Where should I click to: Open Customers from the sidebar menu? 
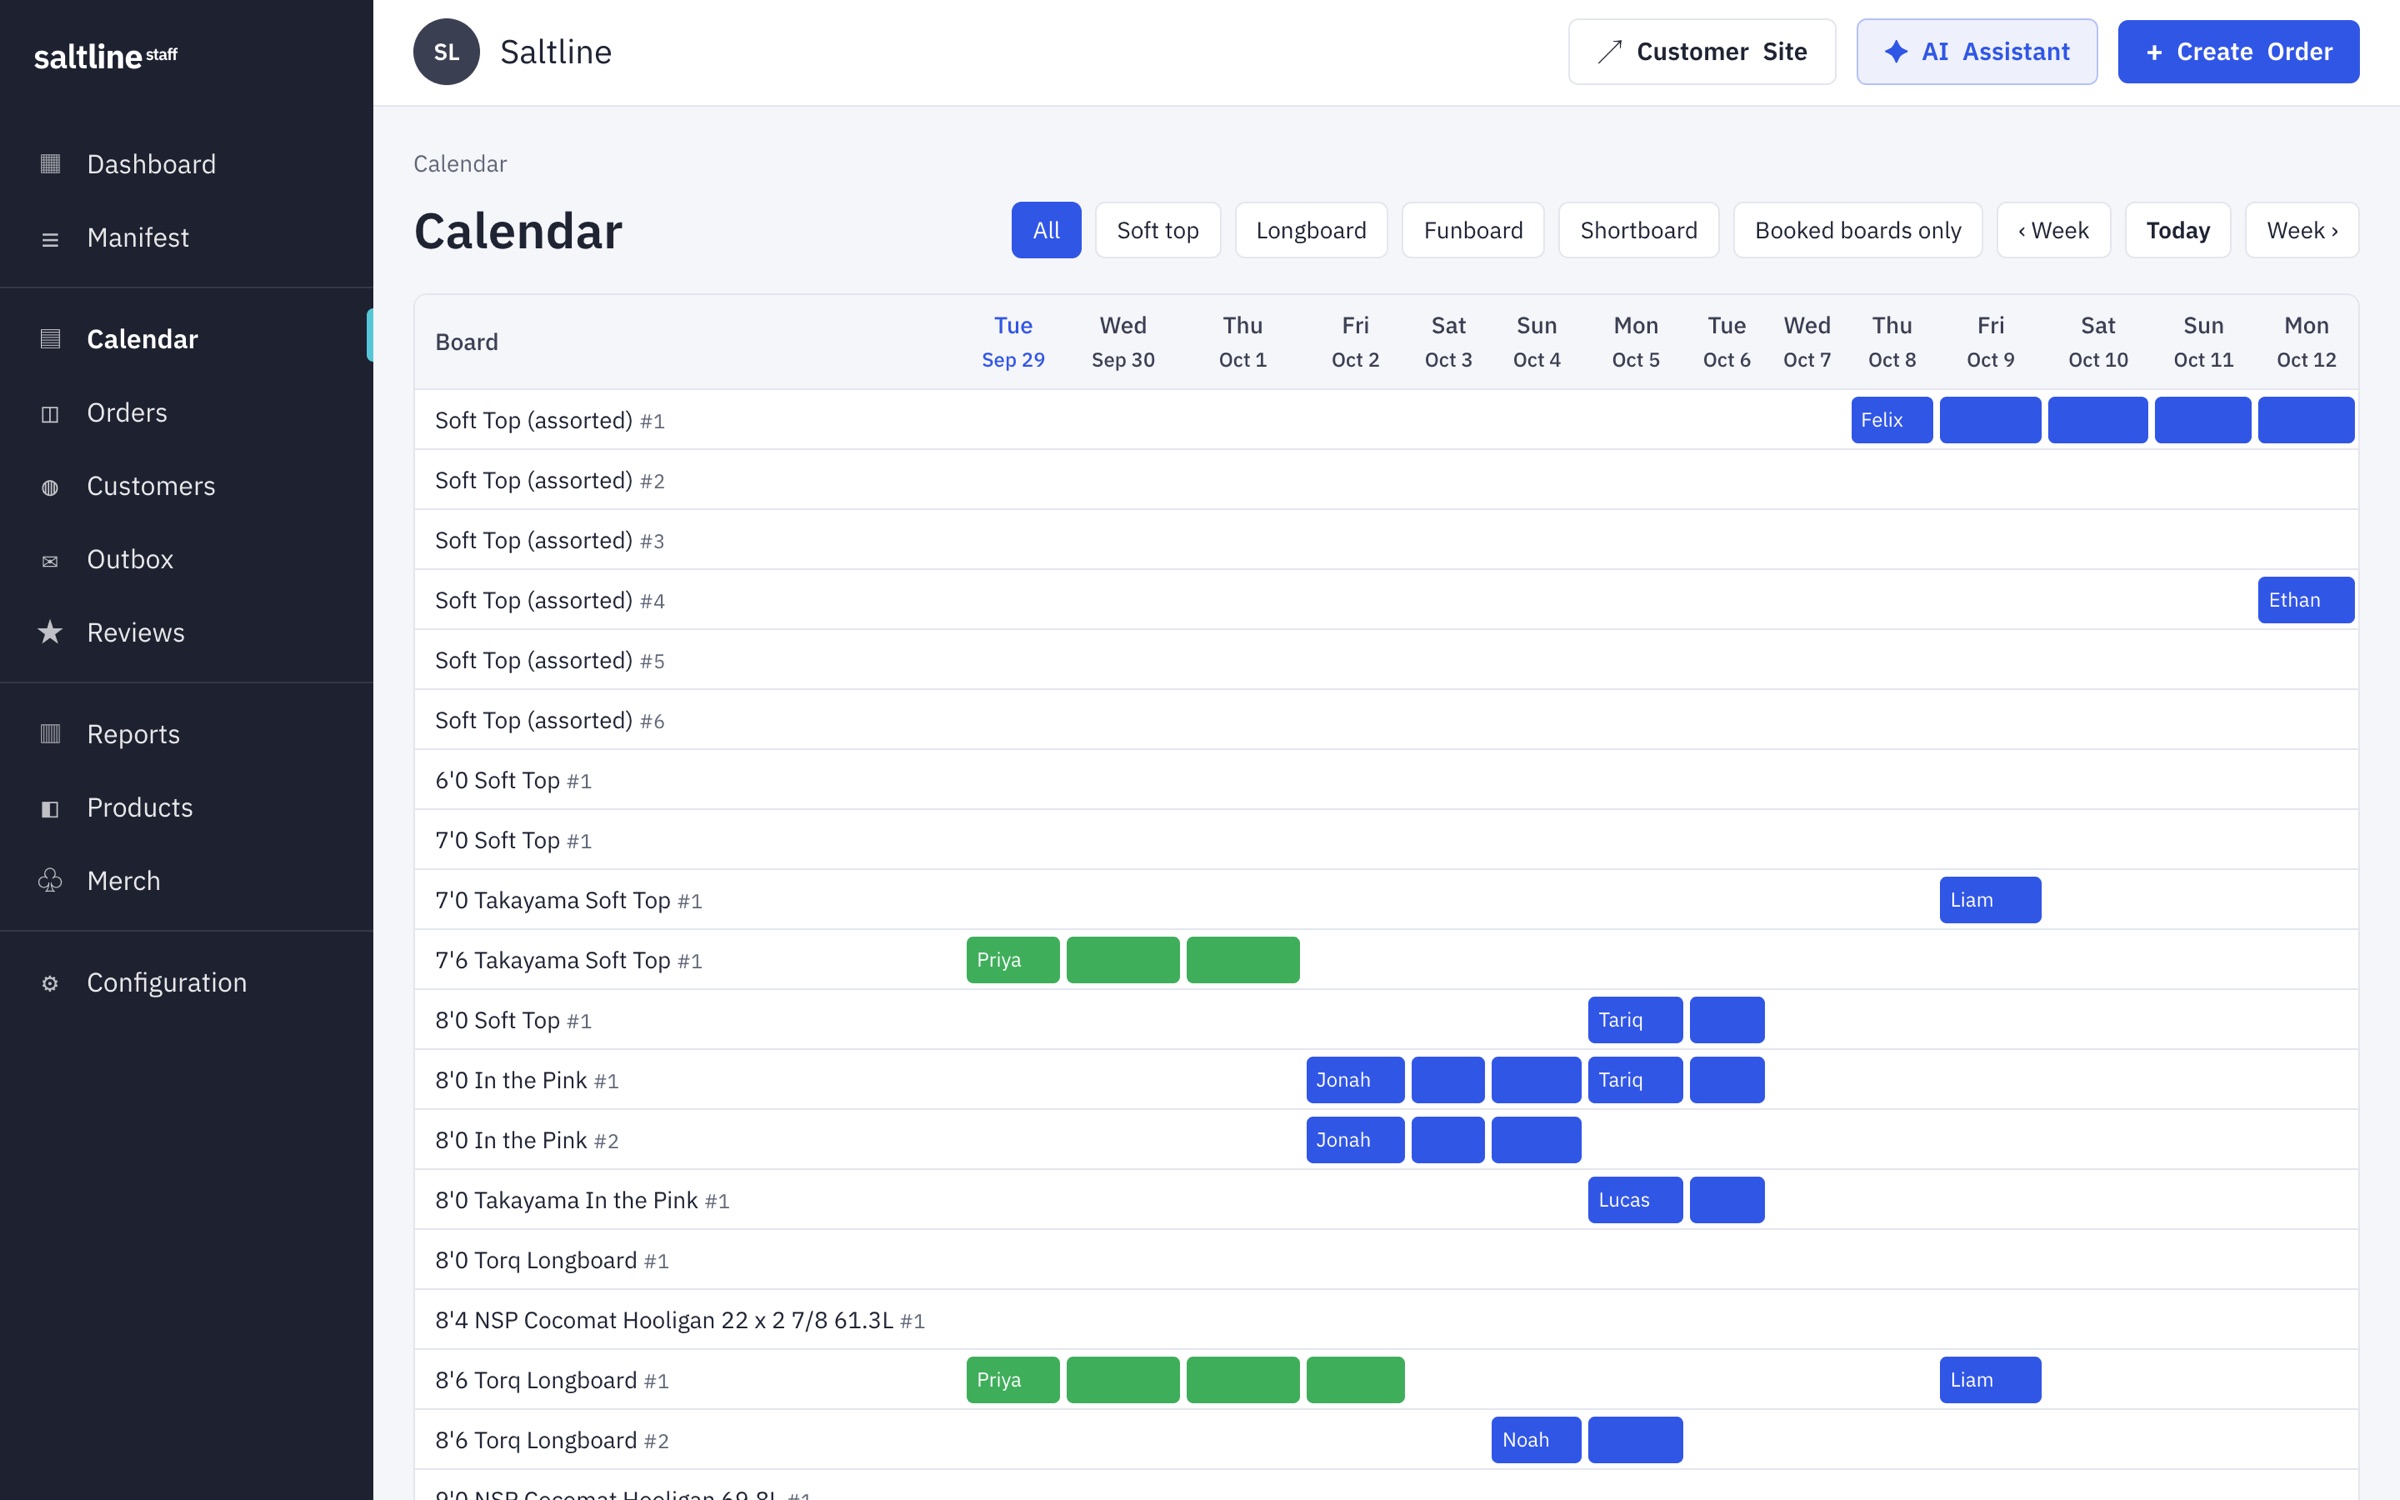click(151, 487)
